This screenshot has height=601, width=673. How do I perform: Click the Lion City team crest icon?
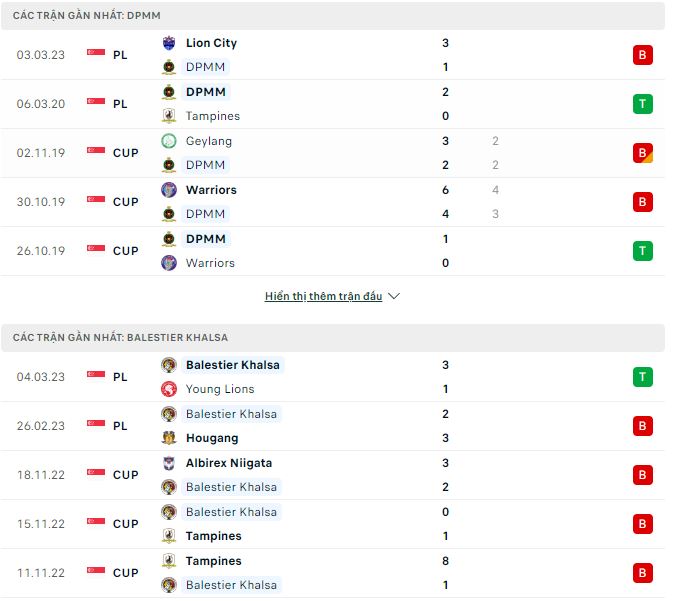[x=168, y=43]
